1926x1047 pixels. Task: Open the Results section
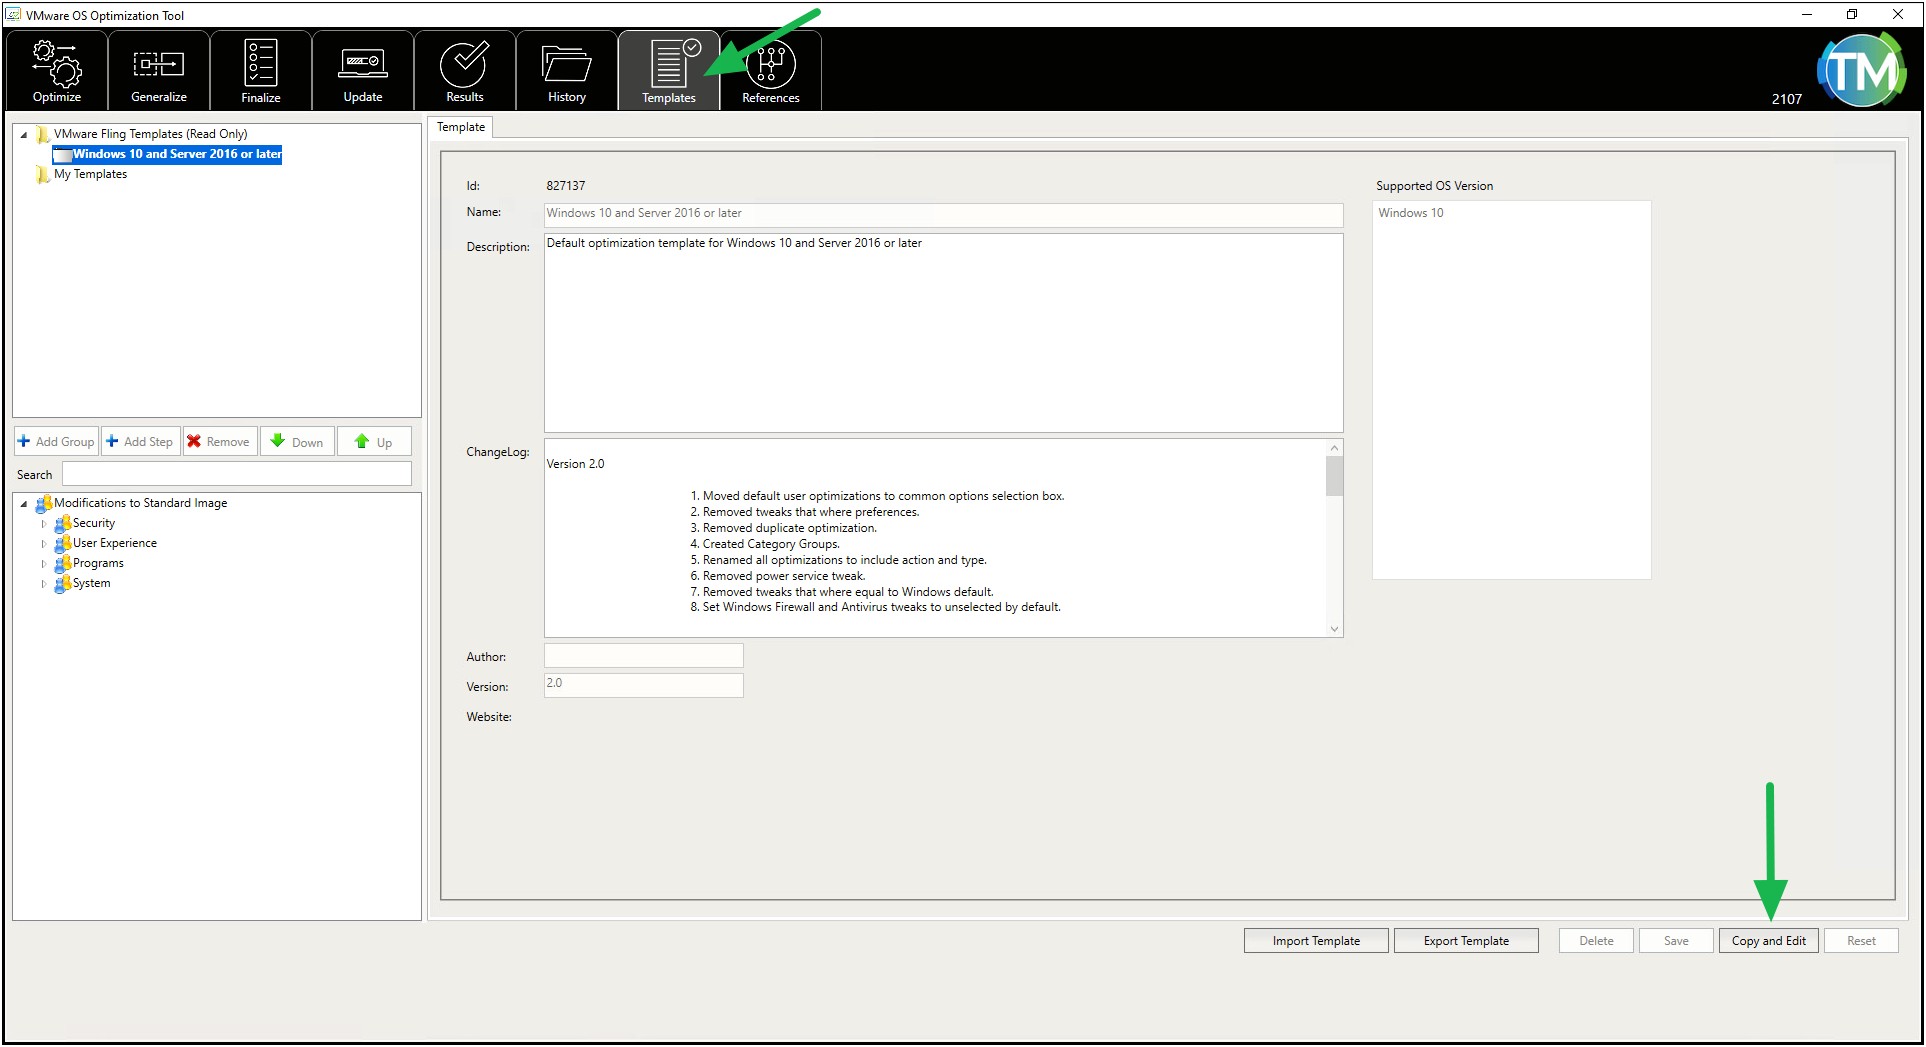[x=465, y=70]
